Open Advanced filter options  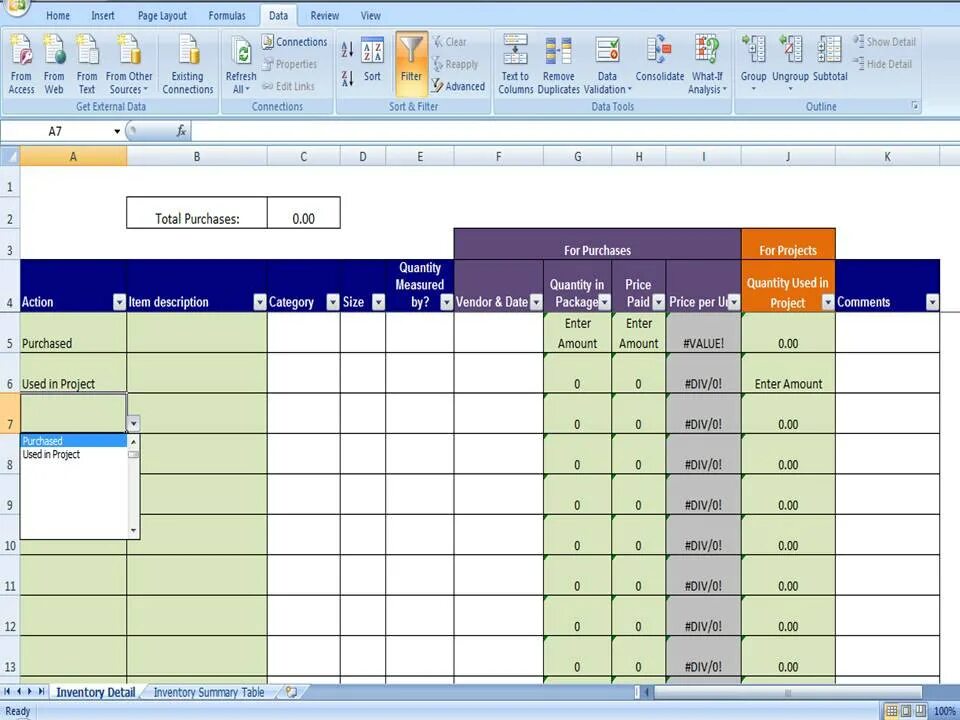point(458,86)
